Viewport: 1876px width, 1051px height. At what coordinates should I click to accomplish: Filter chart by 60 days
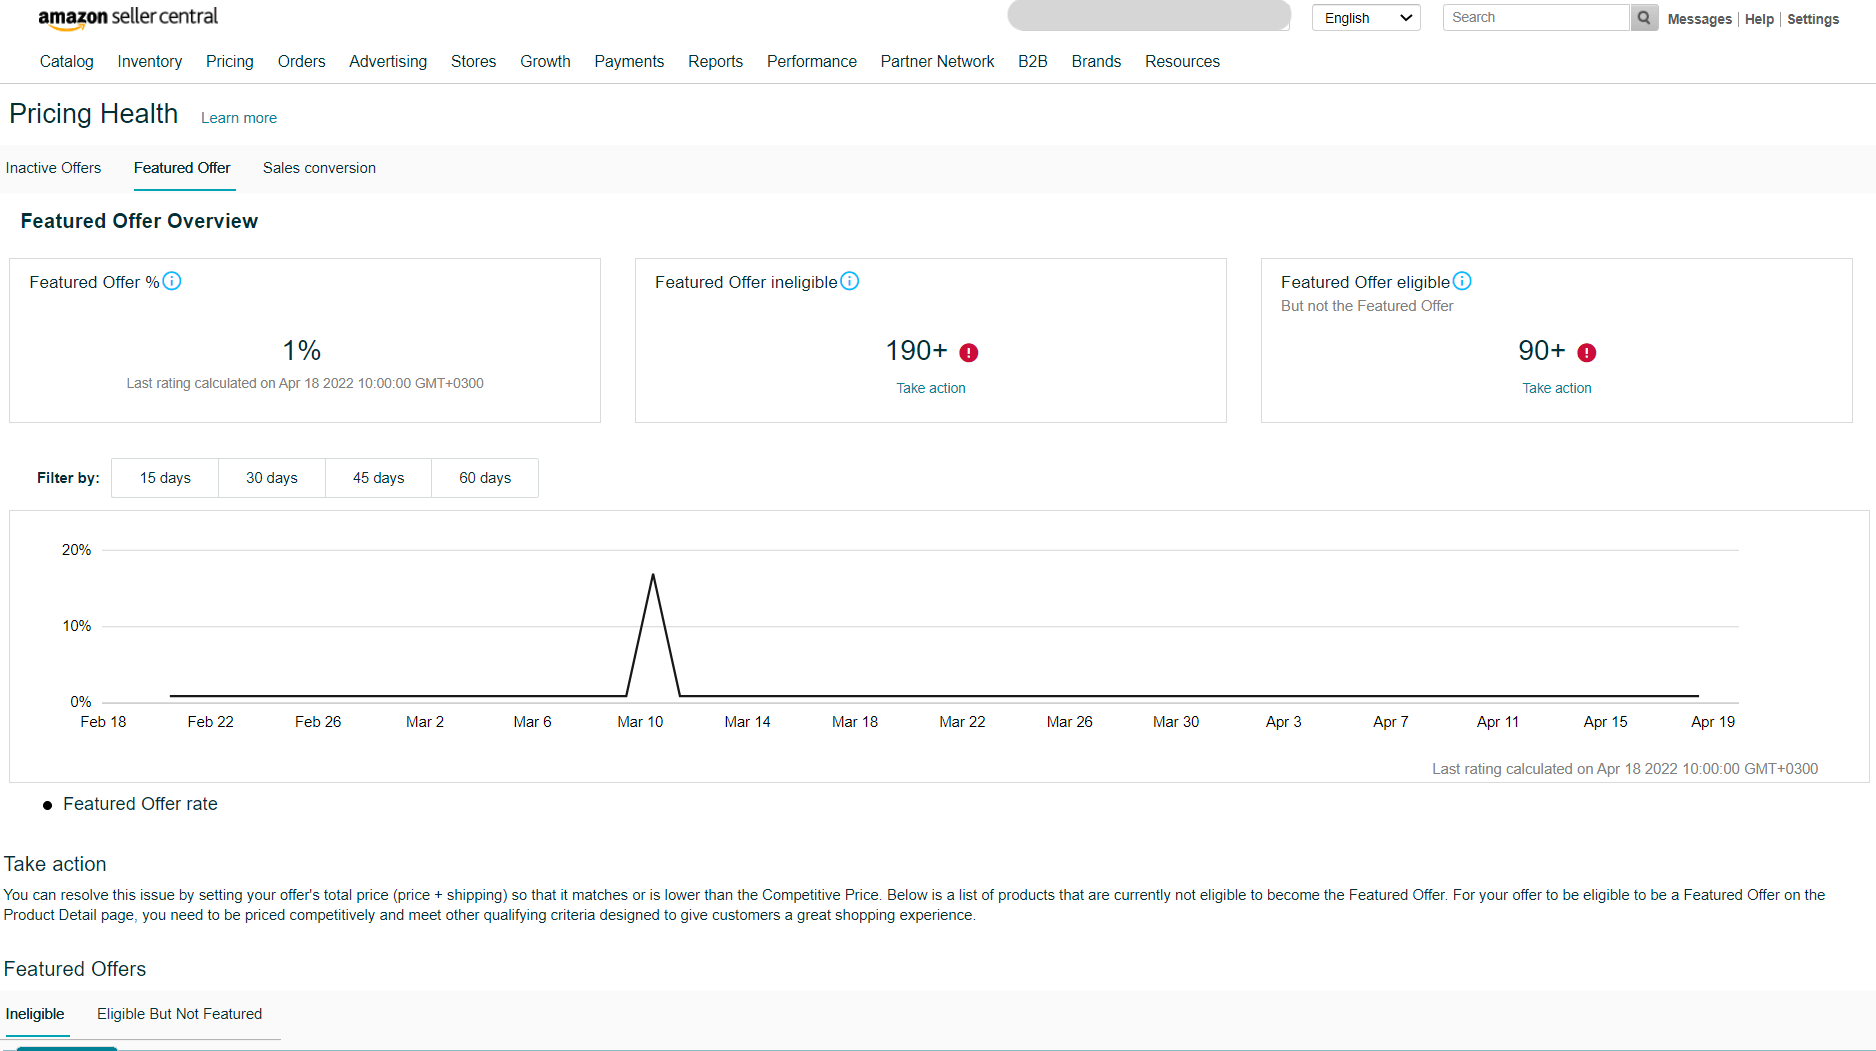point(485,478)
